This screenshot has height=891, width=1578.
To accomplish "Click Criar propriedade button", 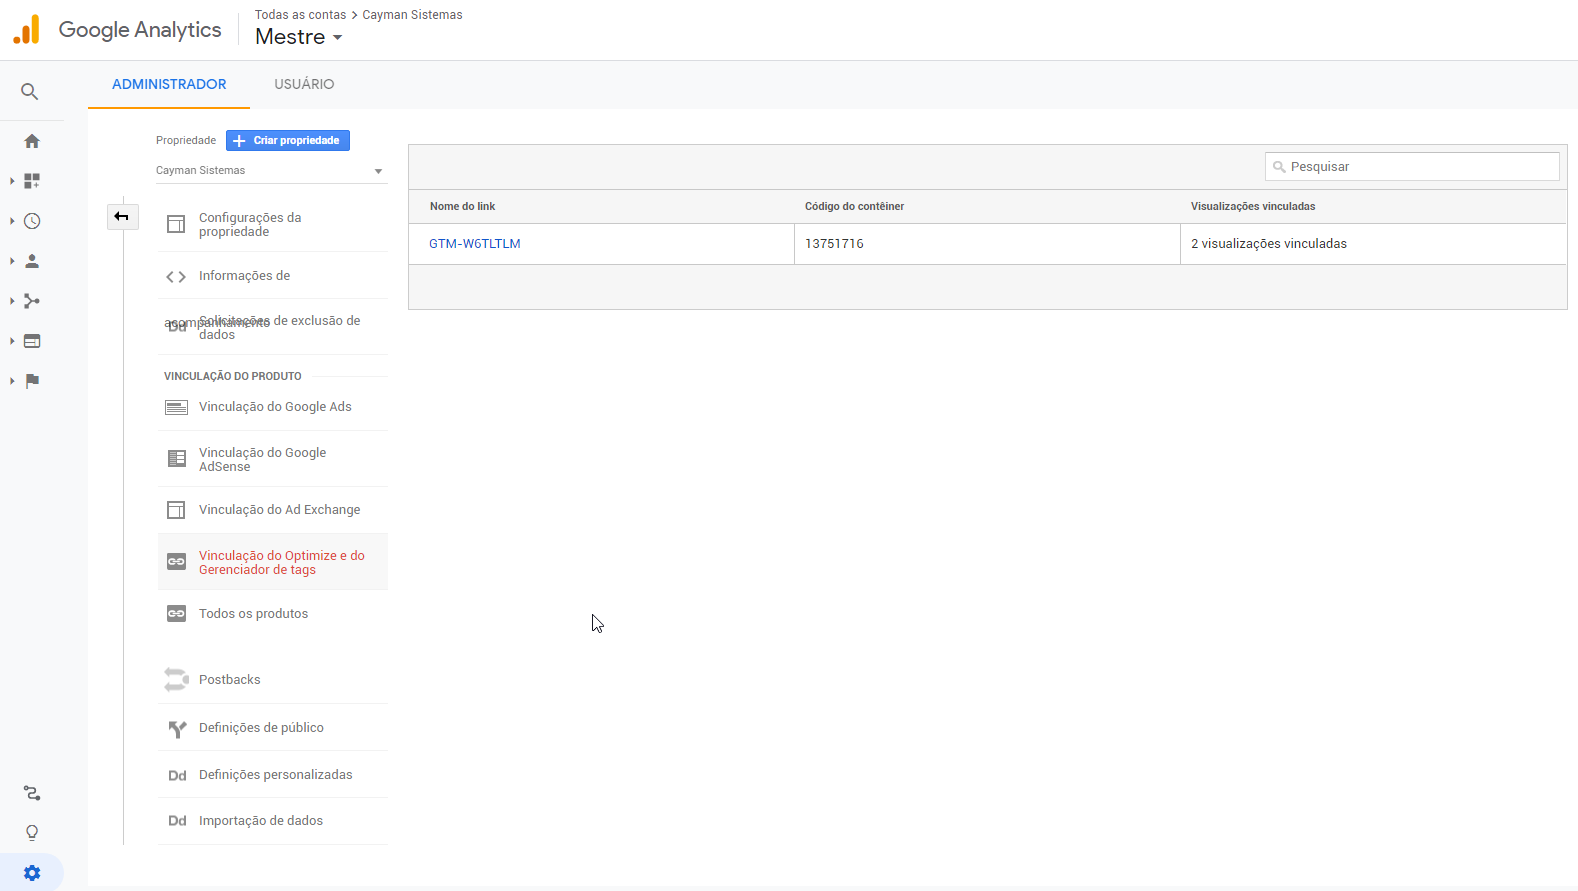I will 288,141.
